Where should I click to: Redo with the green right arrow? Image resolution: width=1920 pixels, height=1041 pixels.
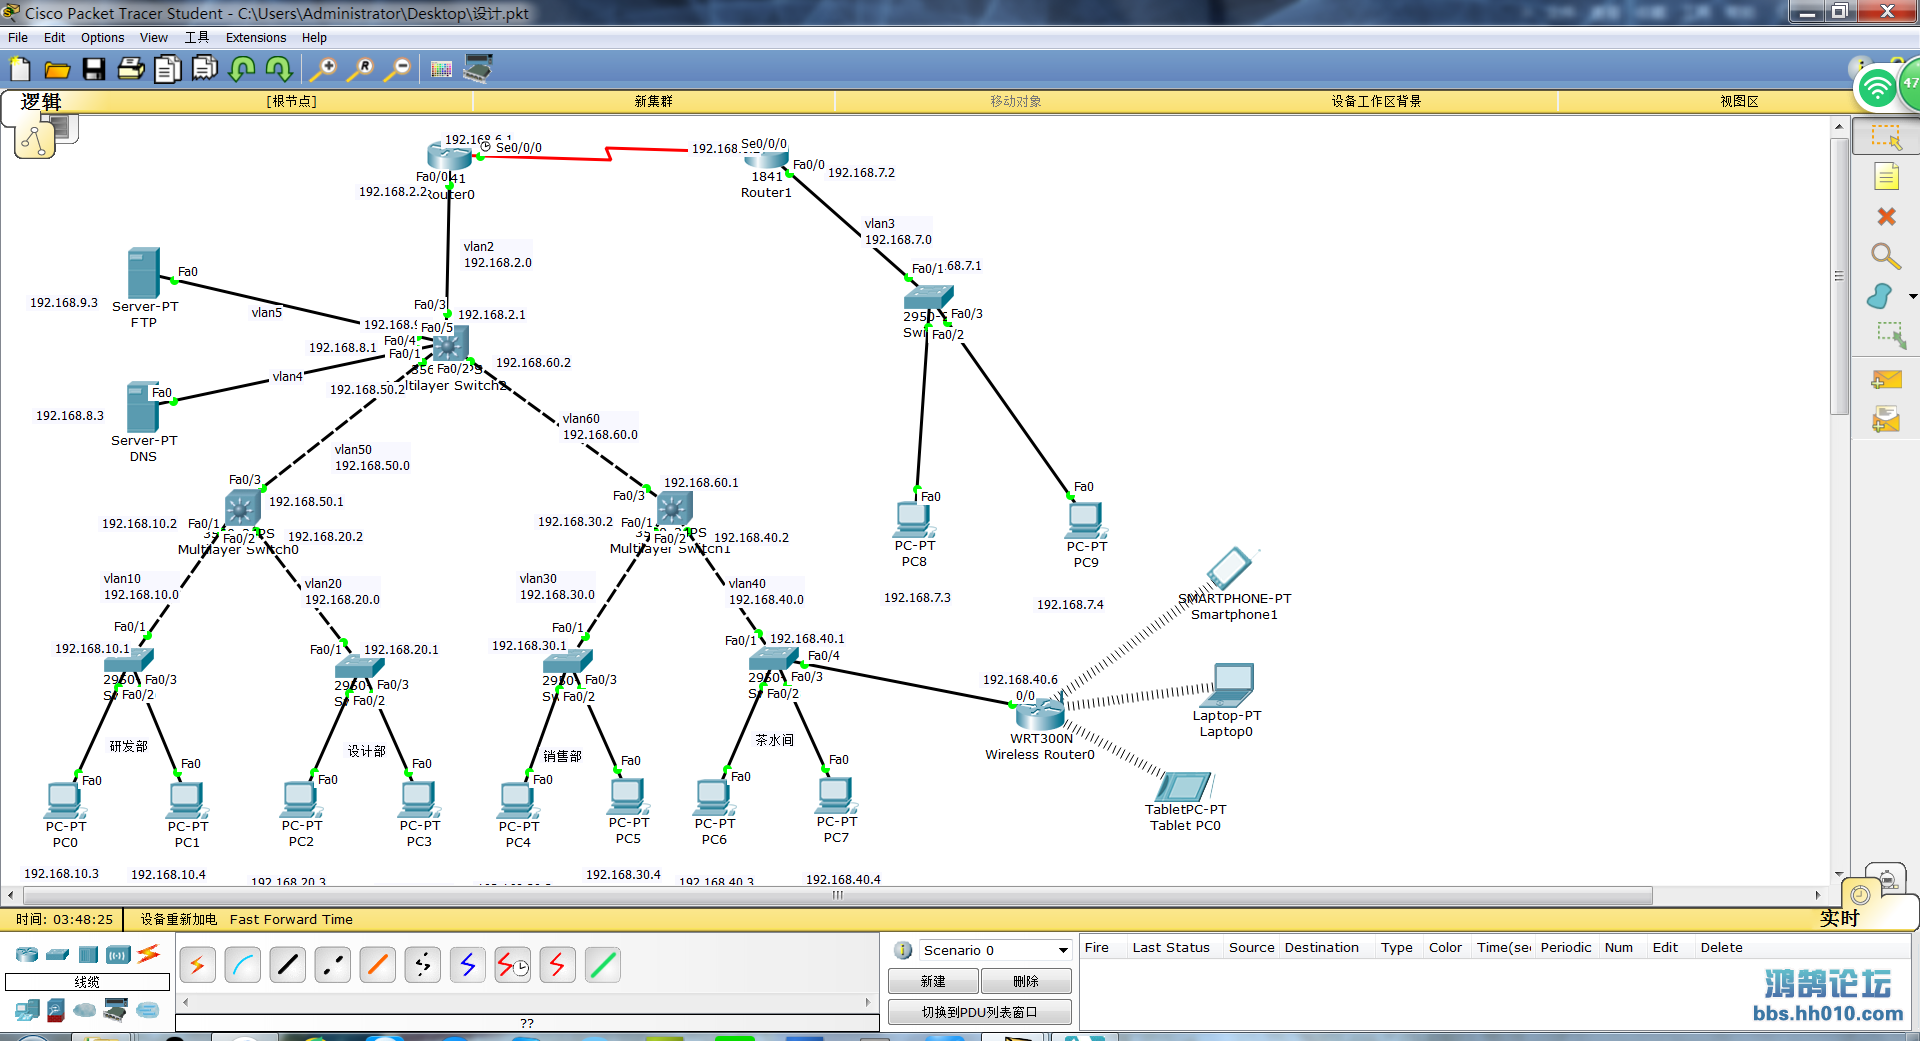pos(279,69)
